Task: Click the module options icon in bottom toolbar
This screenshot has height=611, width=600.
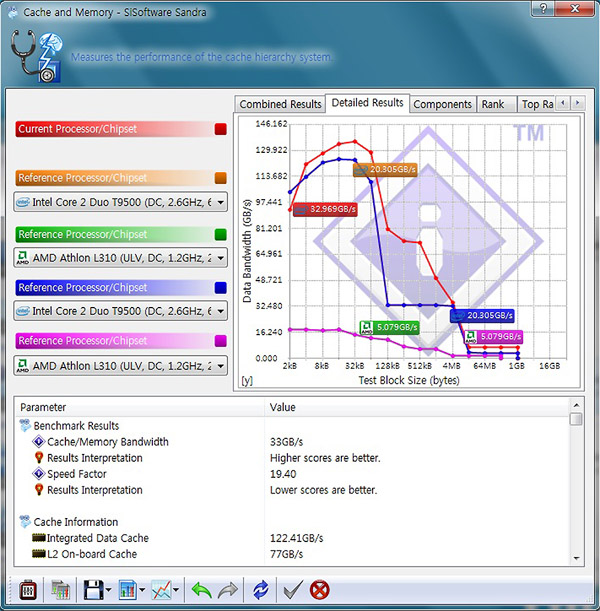Action: (x=28, y=590)
